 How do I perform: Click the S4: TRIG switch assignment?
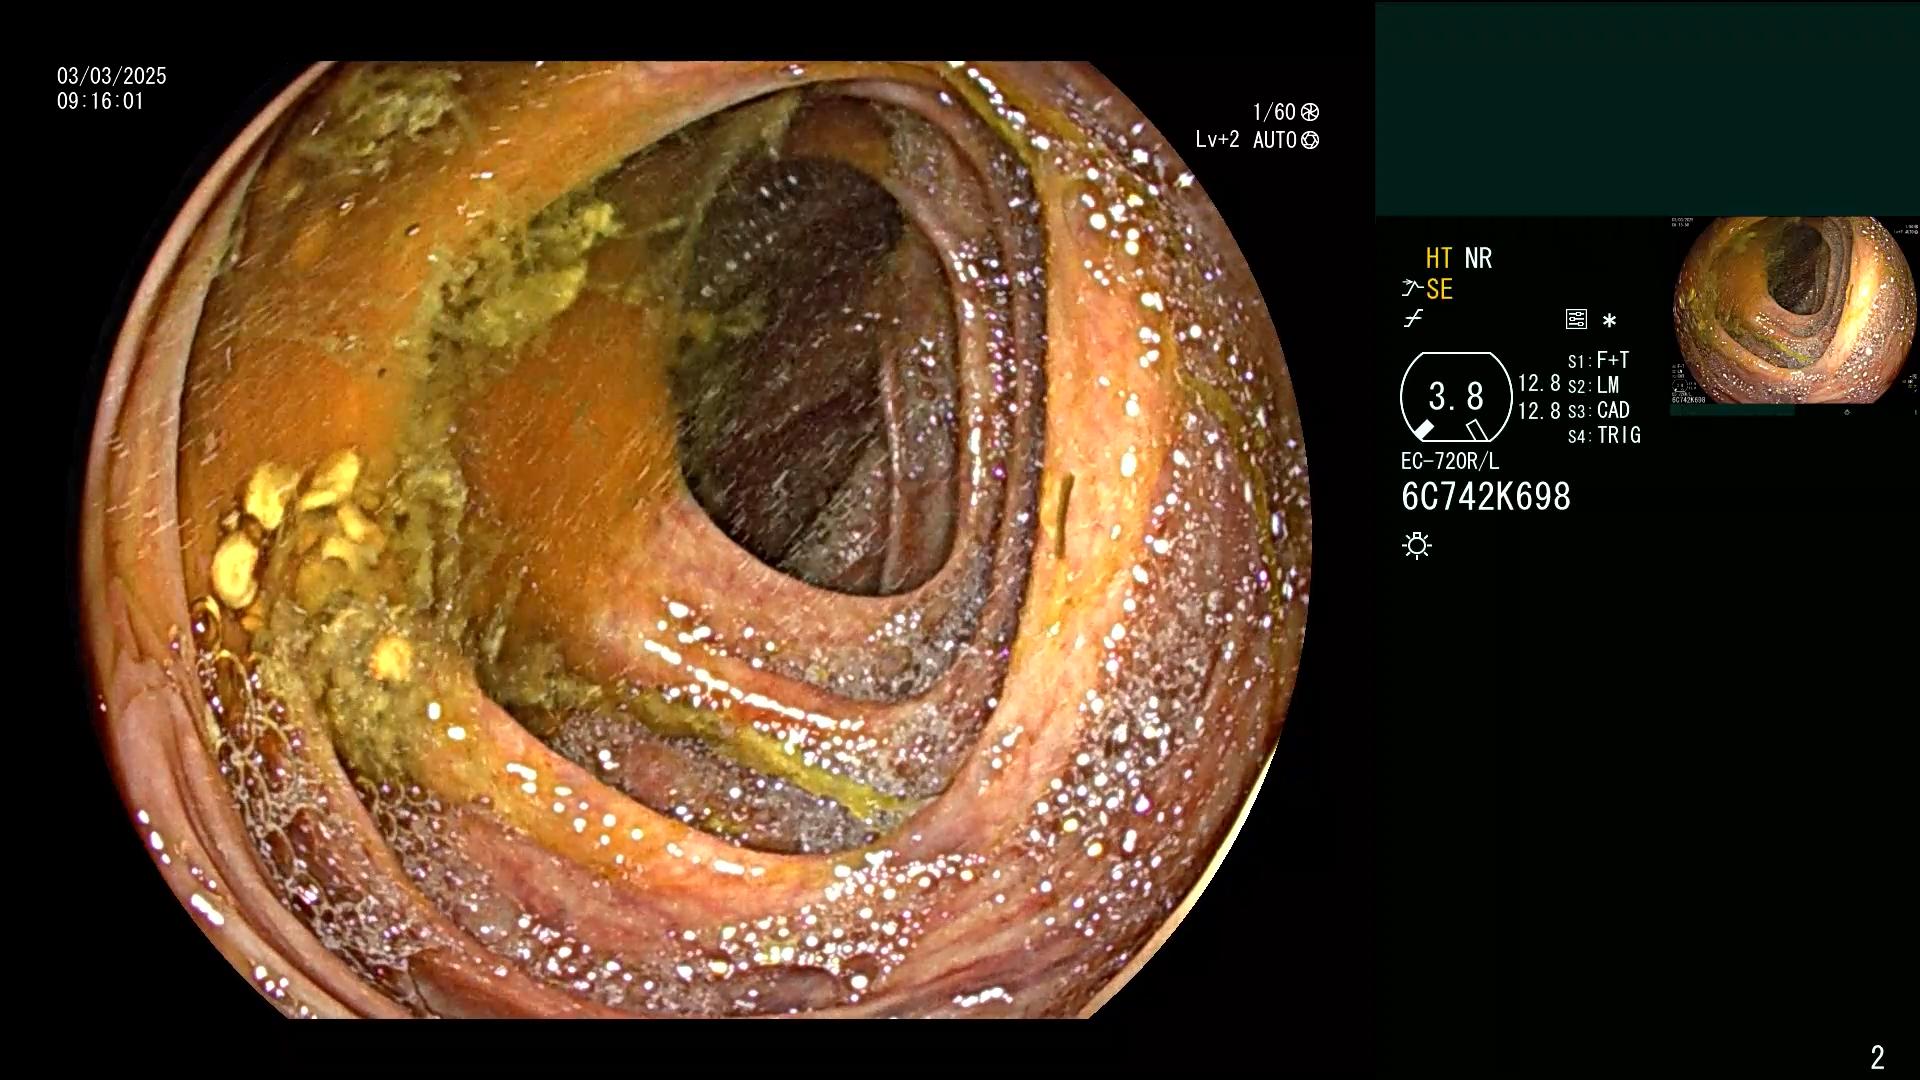coord(1605,436)
